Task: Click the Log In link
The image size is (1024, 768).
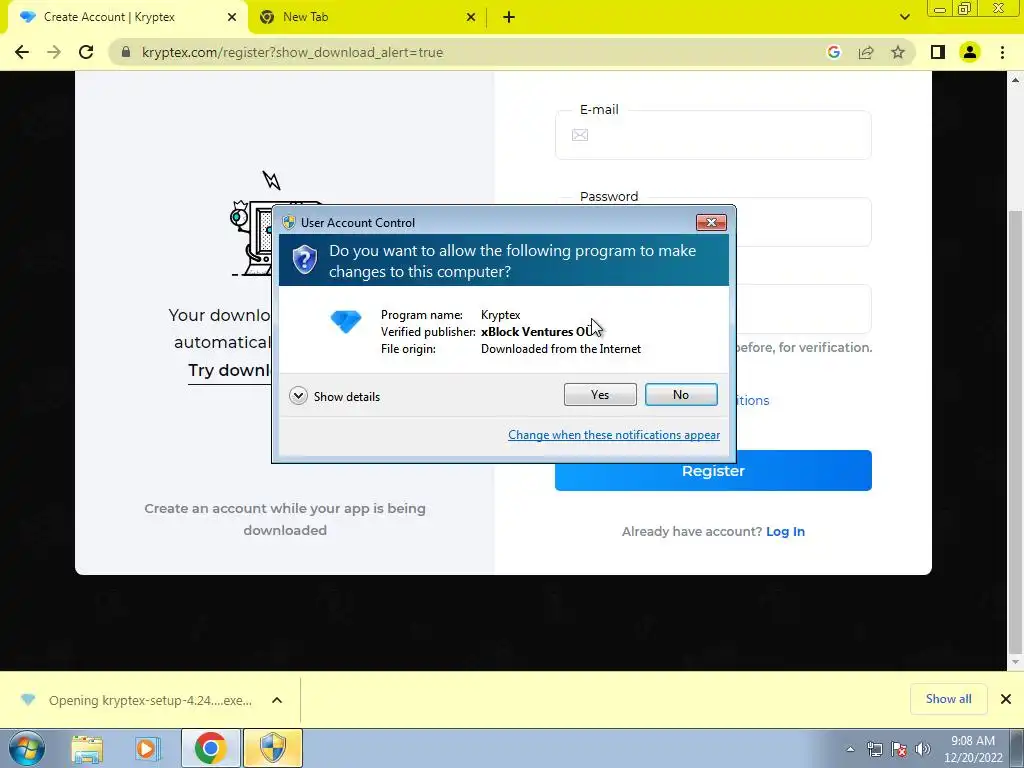Action: click(x=785, y=532)
